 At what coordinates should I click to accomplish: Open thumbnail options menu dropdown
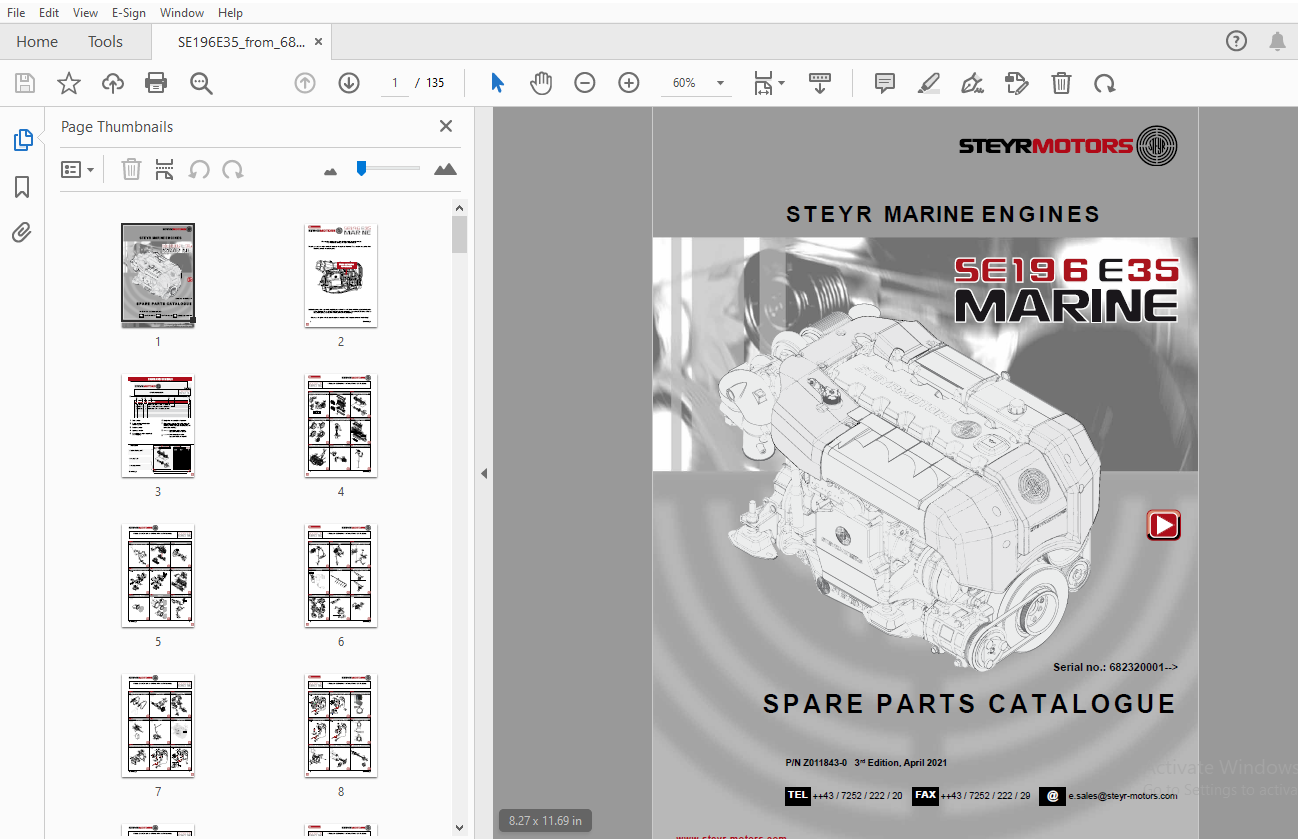click(x=78, y=170)
